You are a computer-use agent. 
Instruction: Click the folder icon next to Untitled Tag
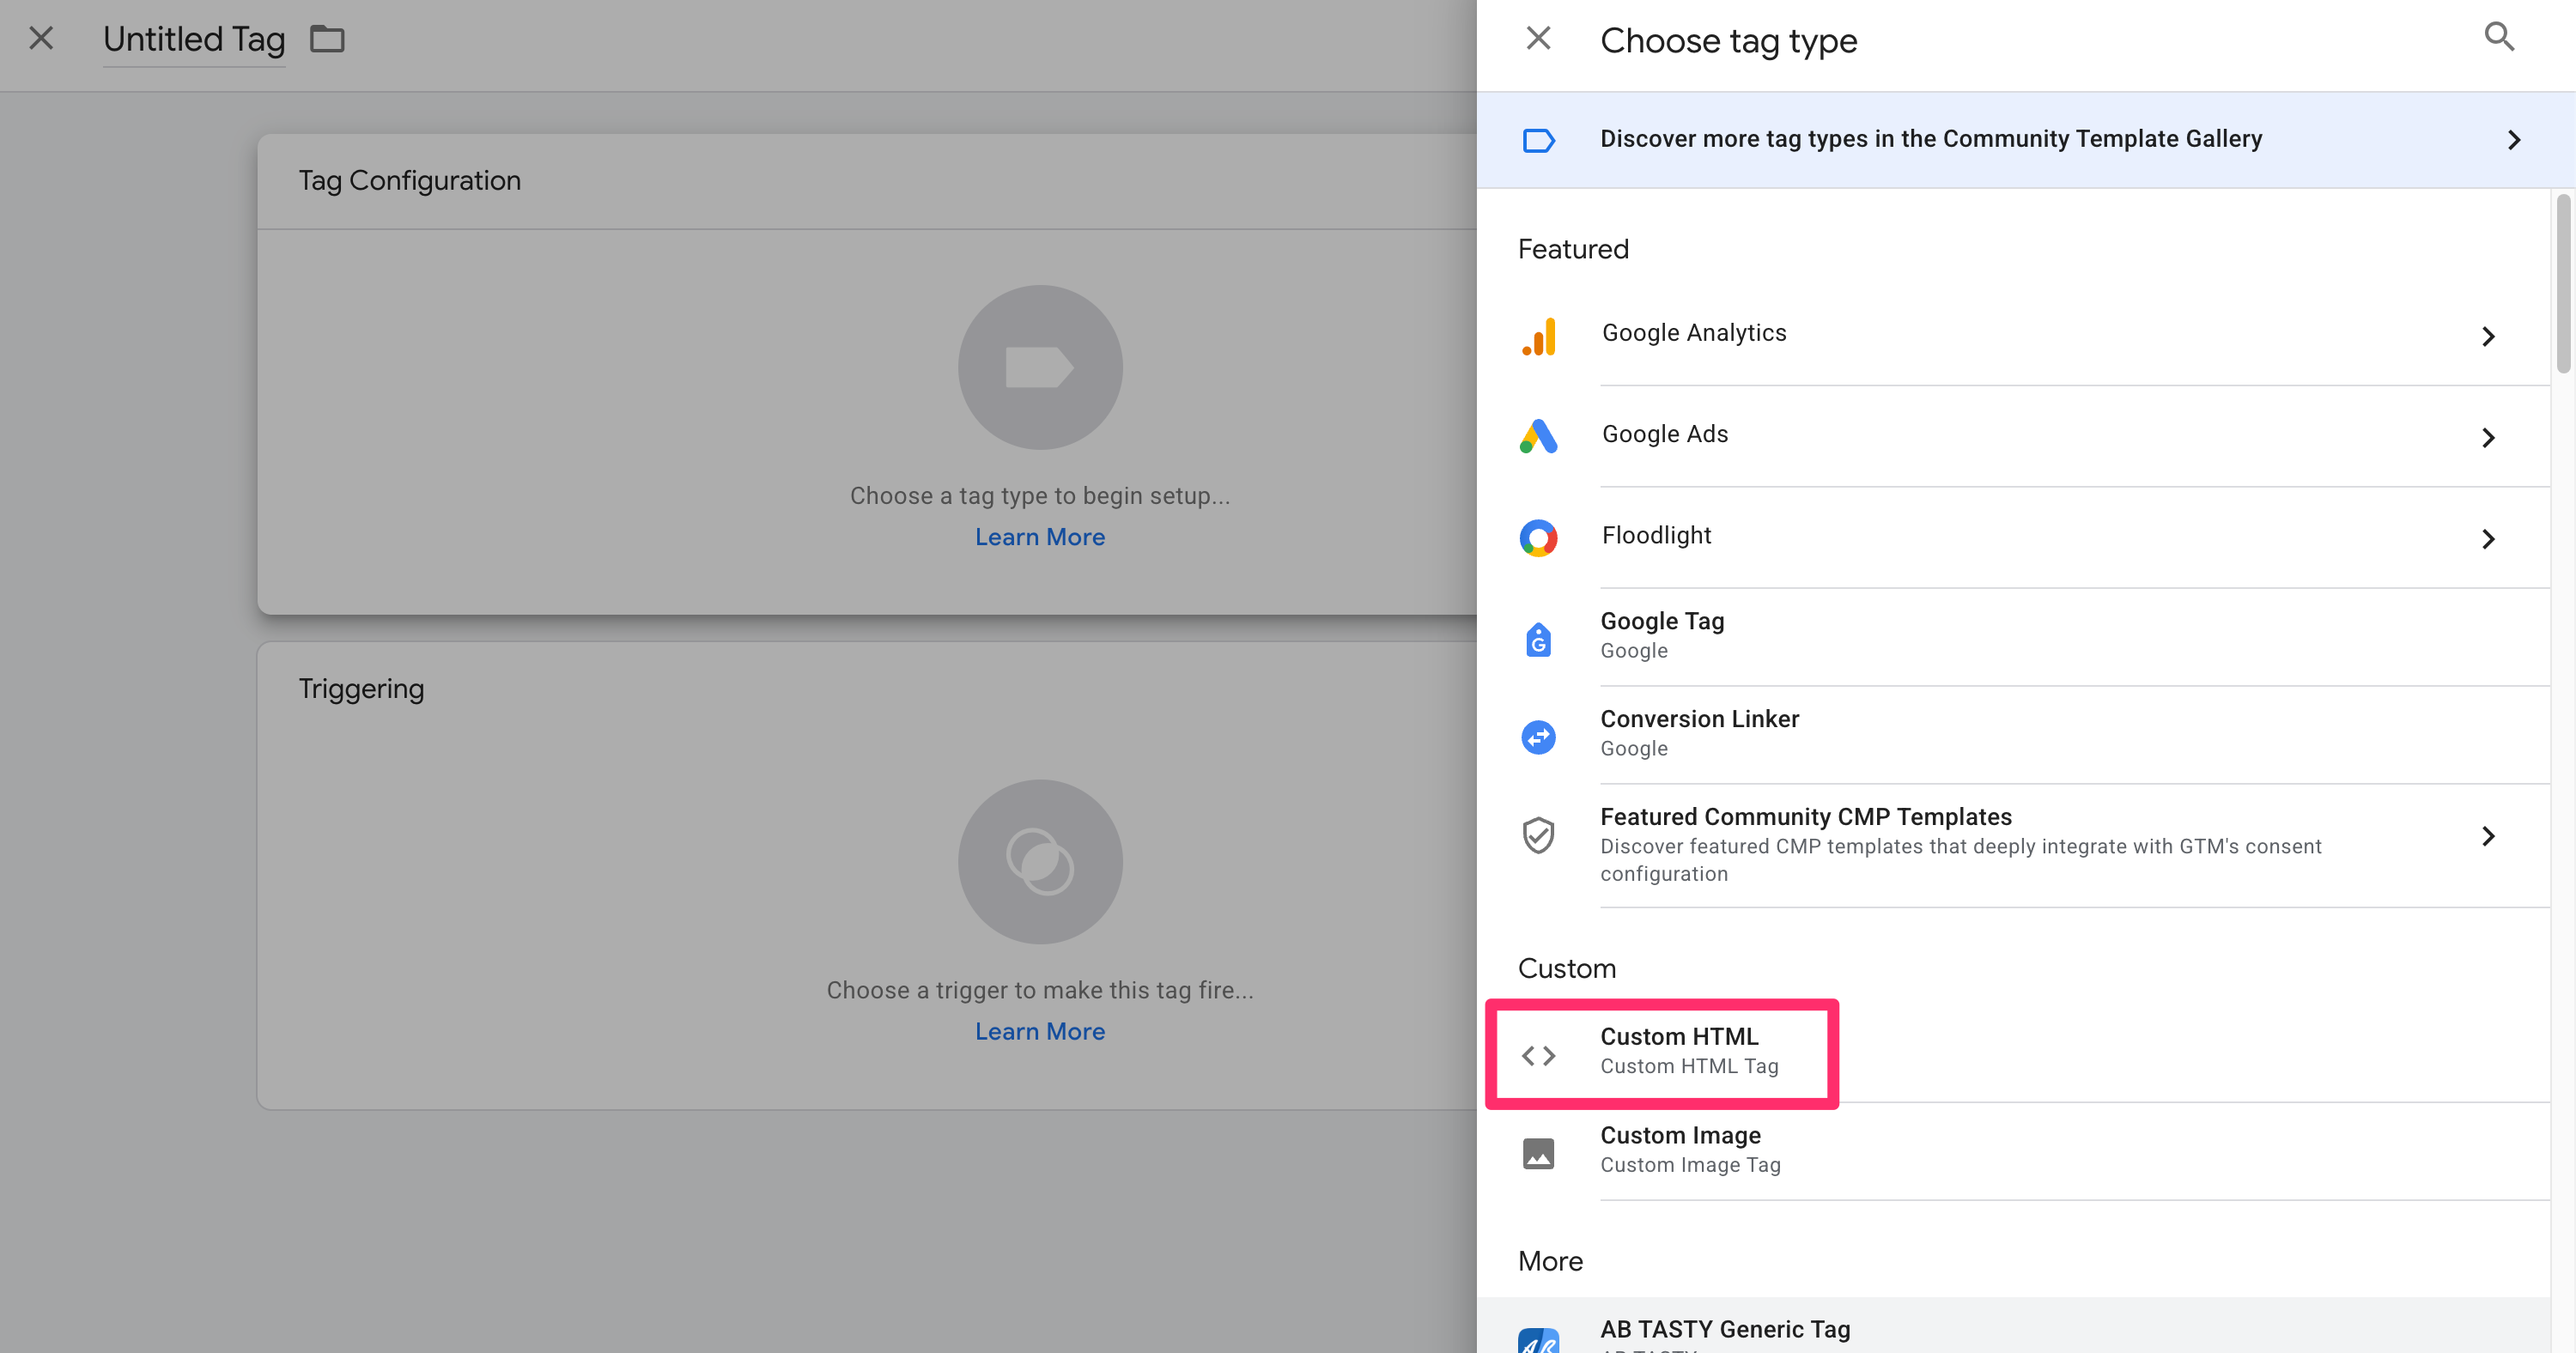pyautogui.click(x=327, y=40)
